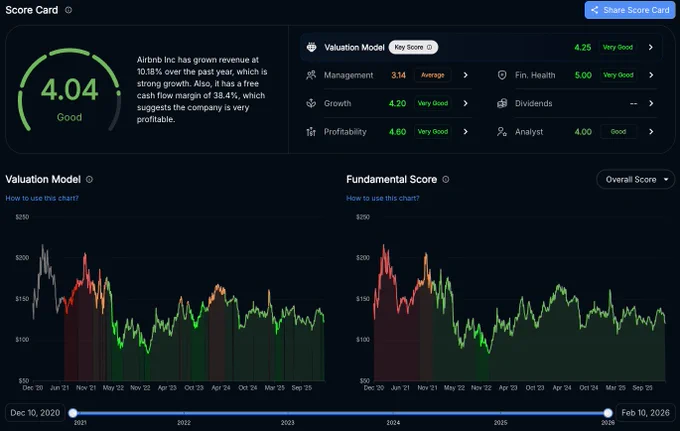The height and width of the screenshot is (431, 680).
Task: Click the Growth plant icon
Action: click(x=311, y=103)
